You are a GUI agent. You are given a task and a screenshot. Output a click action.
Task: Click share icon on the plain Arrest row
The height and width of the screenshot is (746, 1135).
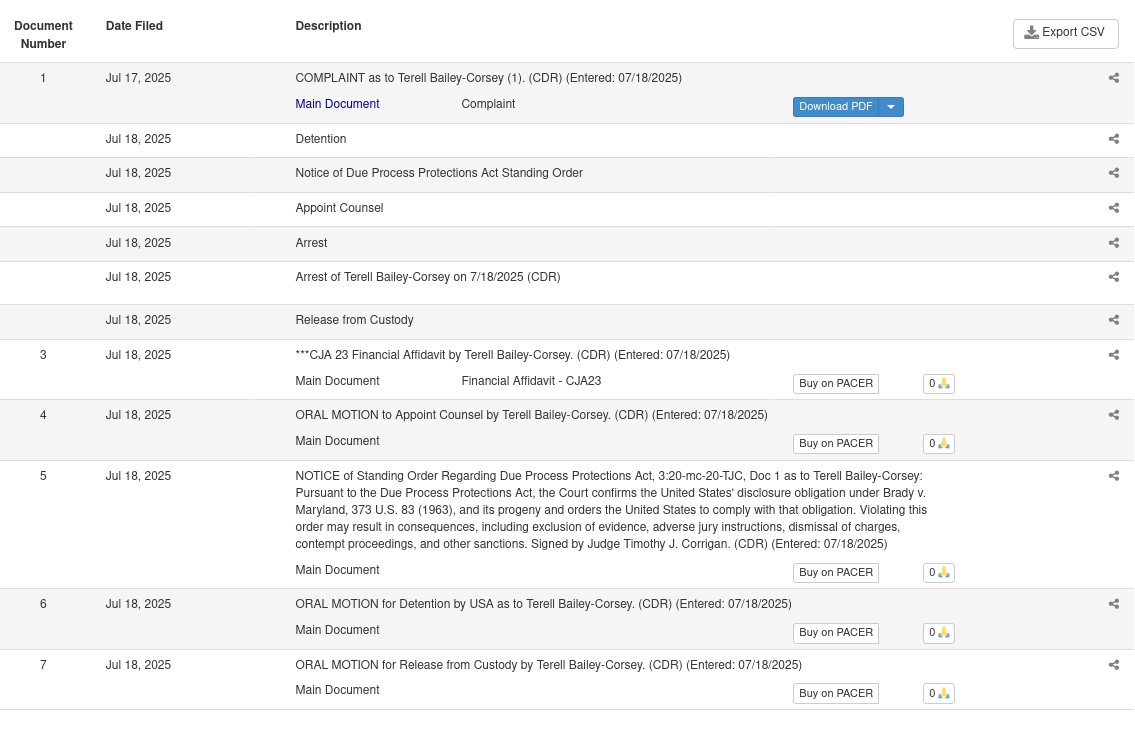pyautogui.click(x=1113, y=243)
